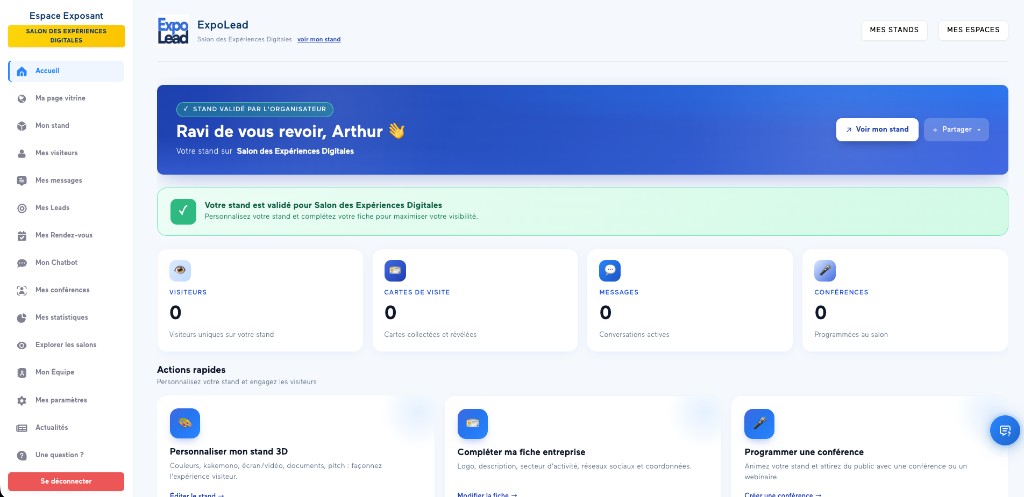Click the question mark icon beside Une question ?

(22, 455)
